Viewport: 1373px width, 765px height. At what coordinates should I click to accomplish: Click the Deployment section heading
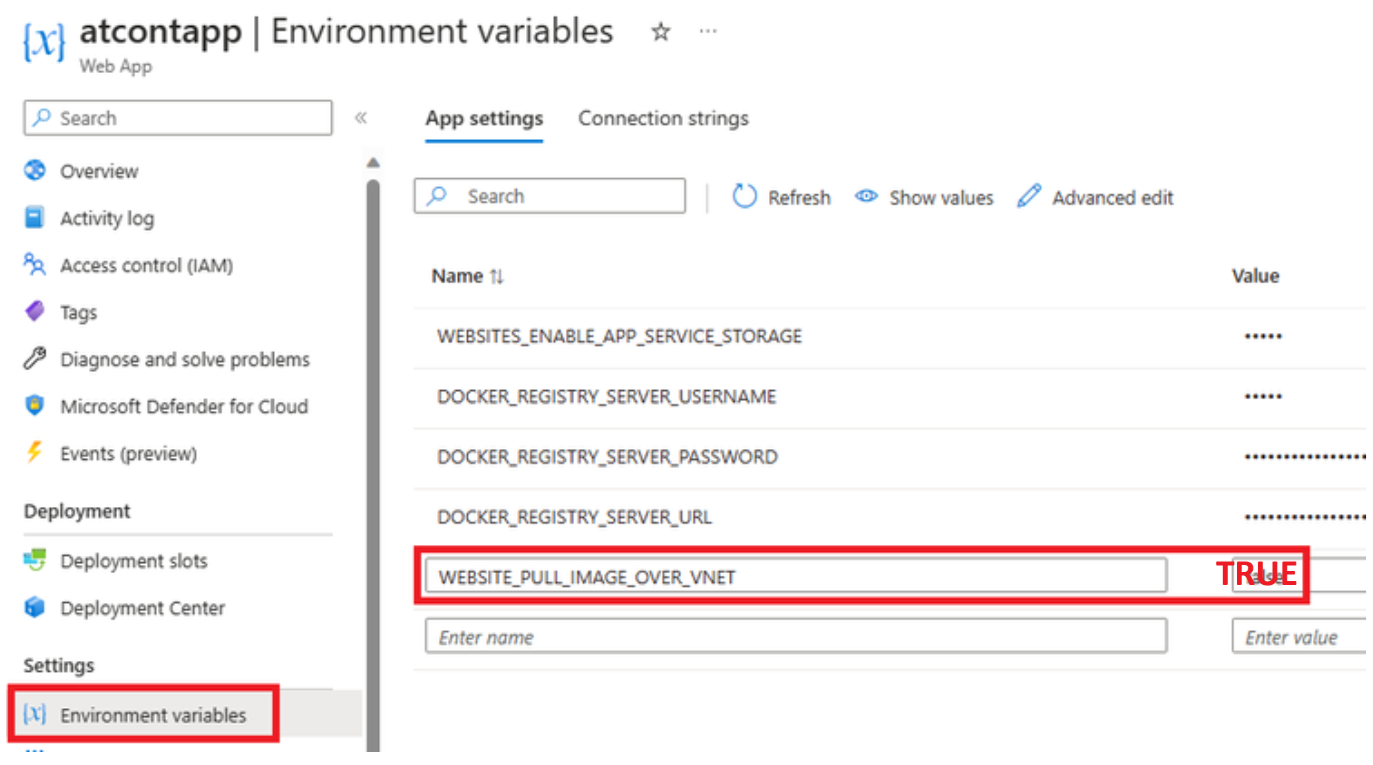pyautogui.click(x=77, y=511)
